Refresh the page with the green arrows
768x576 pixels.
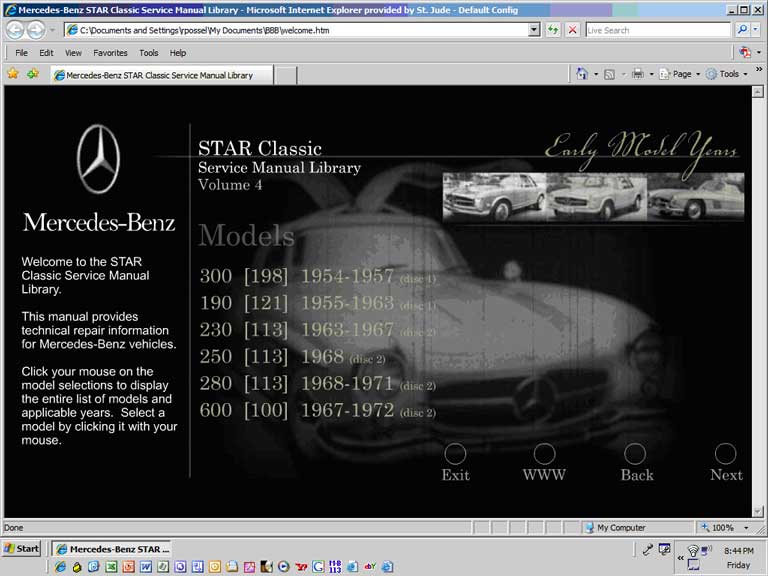point(553,30)
